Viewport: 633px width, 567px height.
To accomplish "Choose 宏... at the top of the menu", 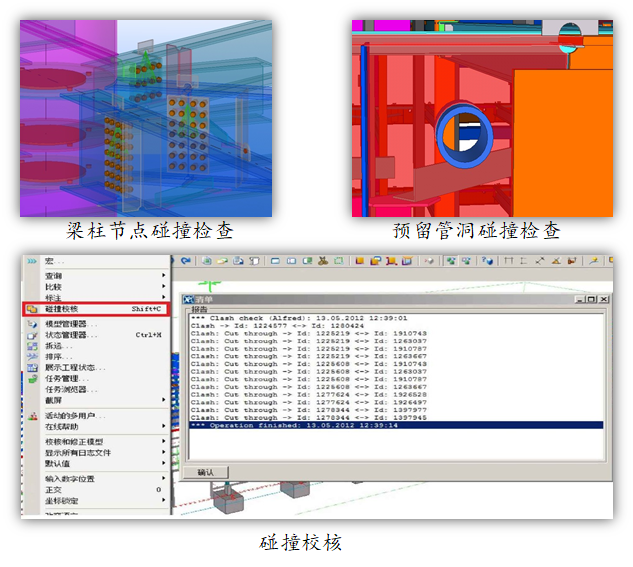I will point(96,261).
